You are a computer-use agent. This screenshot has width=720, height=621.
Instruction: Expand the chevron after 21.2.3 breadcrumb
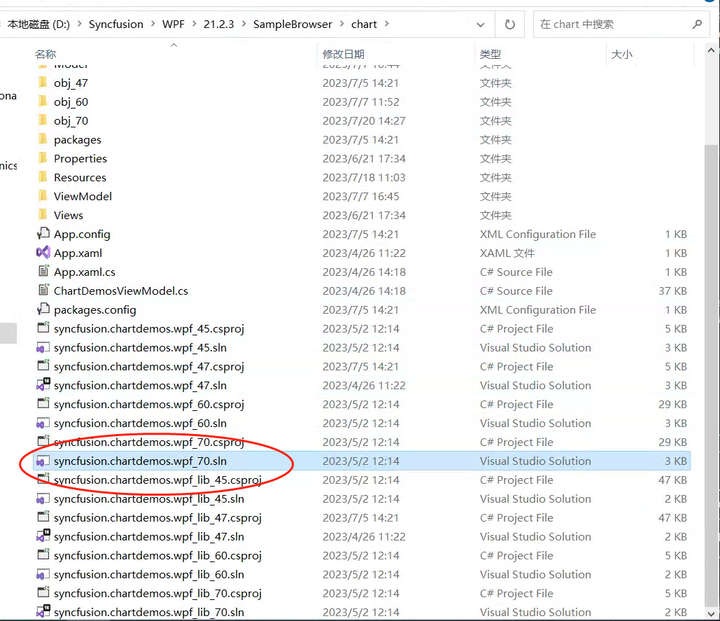click(243, 24)
